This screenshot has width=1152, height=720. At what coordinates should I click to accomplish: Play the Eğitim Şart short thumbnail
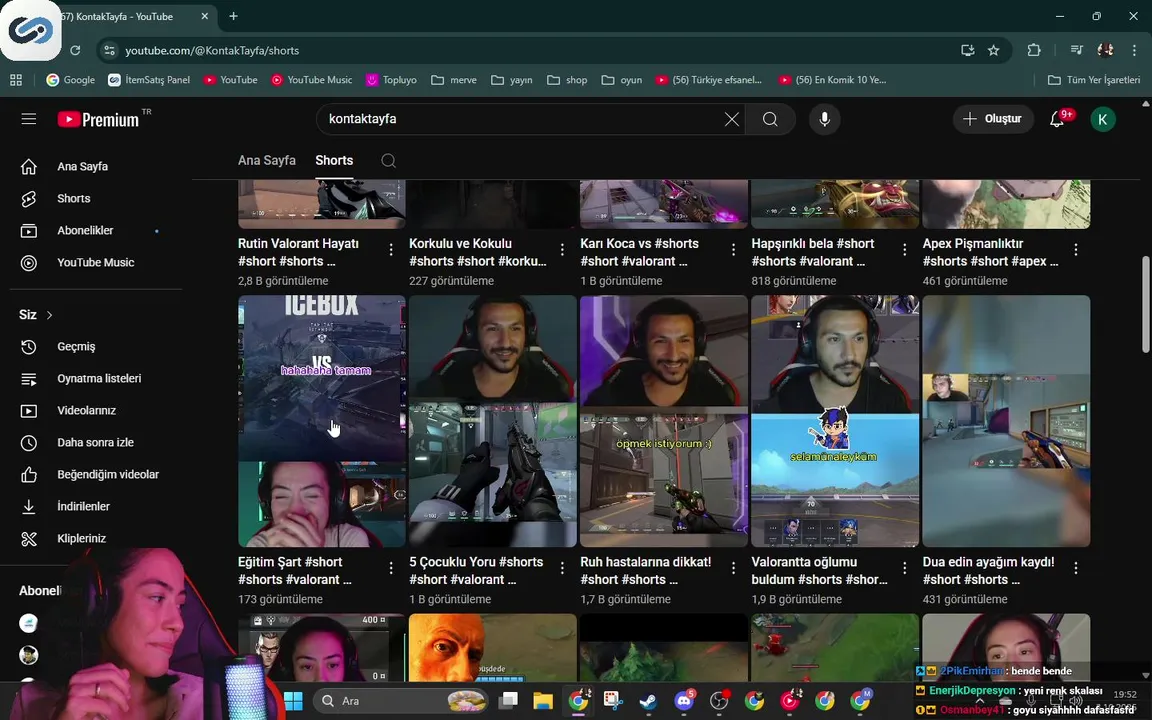pos(322,421)
